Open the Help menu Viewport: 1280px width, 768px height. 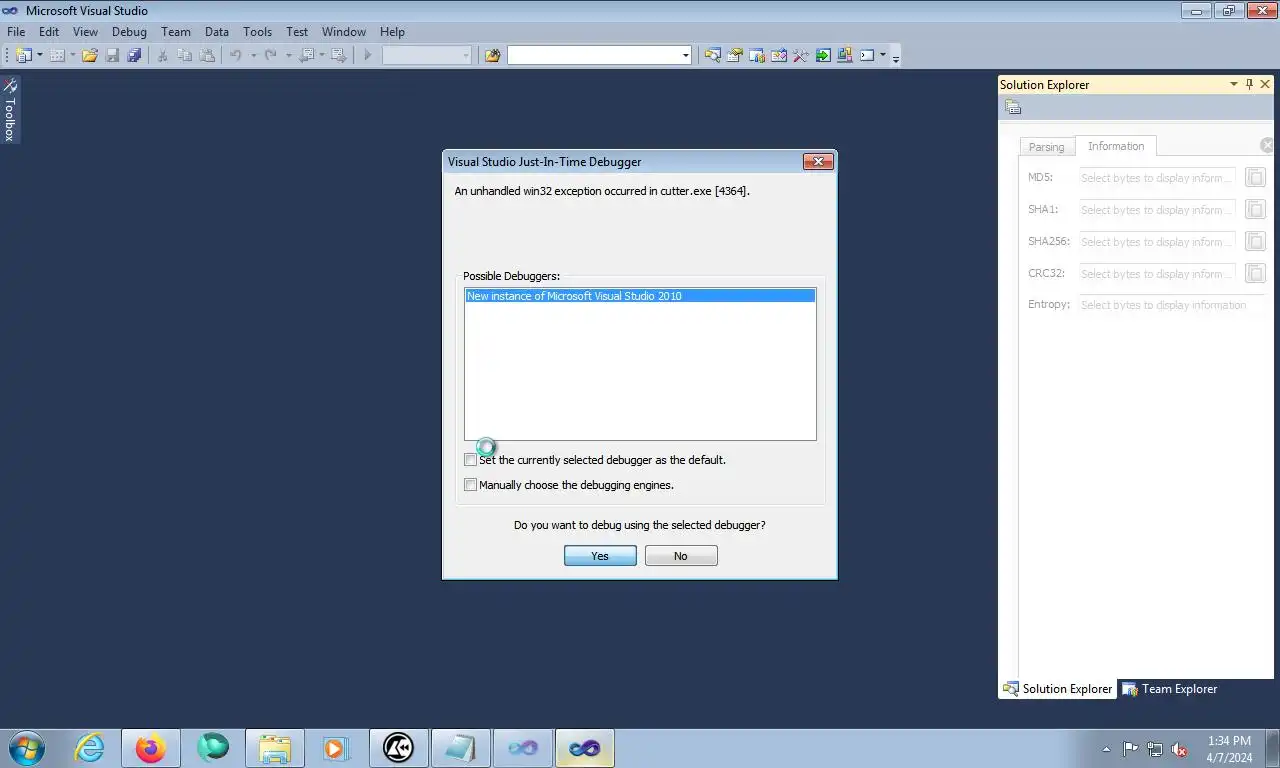(392, 32)
